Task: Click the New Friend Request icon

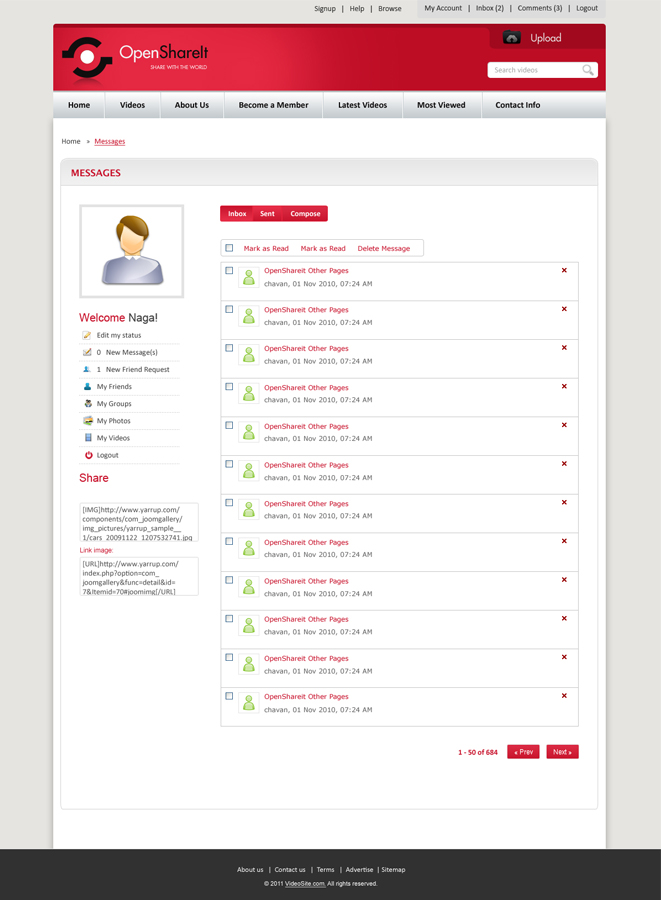Action: tap(87, 370)
